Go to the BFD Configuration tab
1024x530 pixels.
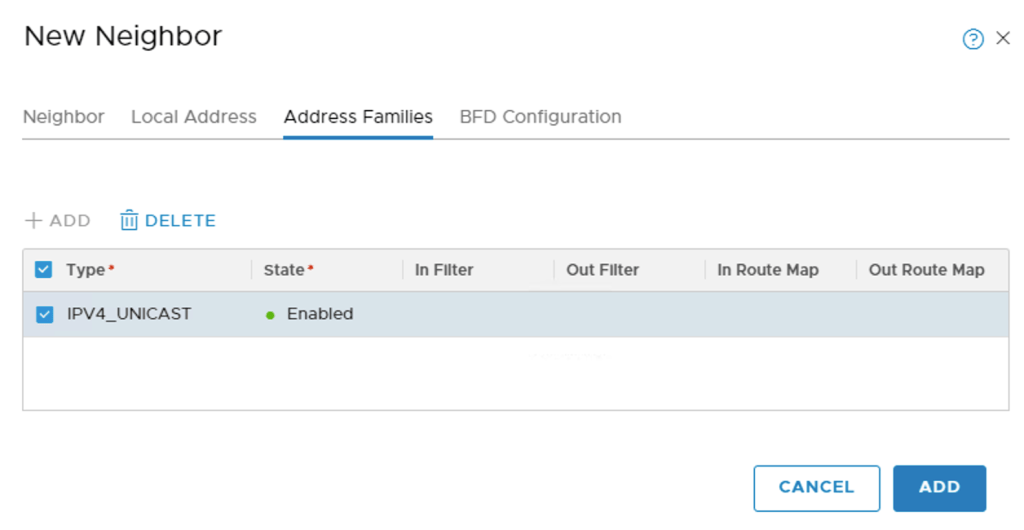tap(540, 117)
